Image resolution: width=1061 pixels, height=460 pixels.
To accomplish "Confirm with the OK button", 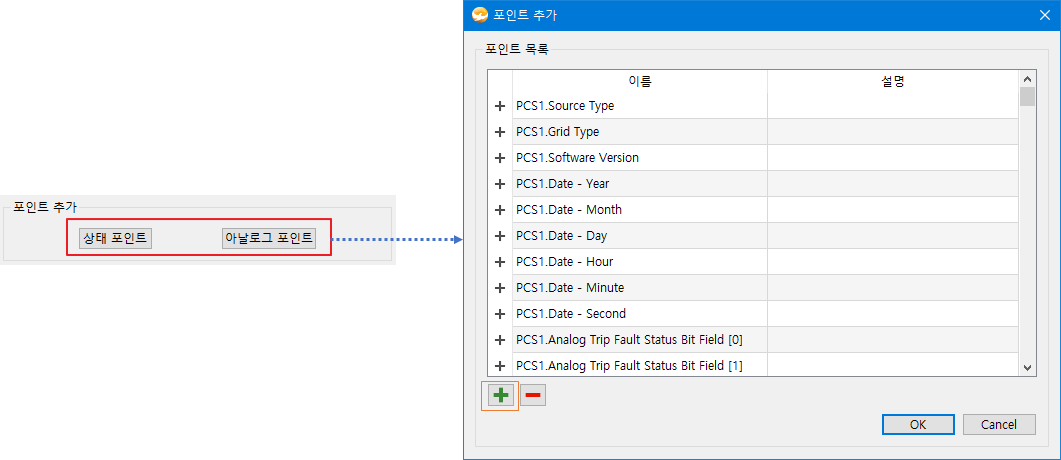I will tap(918, 425).
